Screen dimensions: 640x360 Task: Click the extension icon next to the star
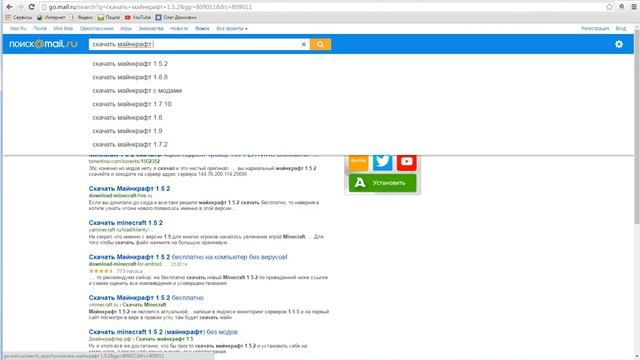[622, 7]
